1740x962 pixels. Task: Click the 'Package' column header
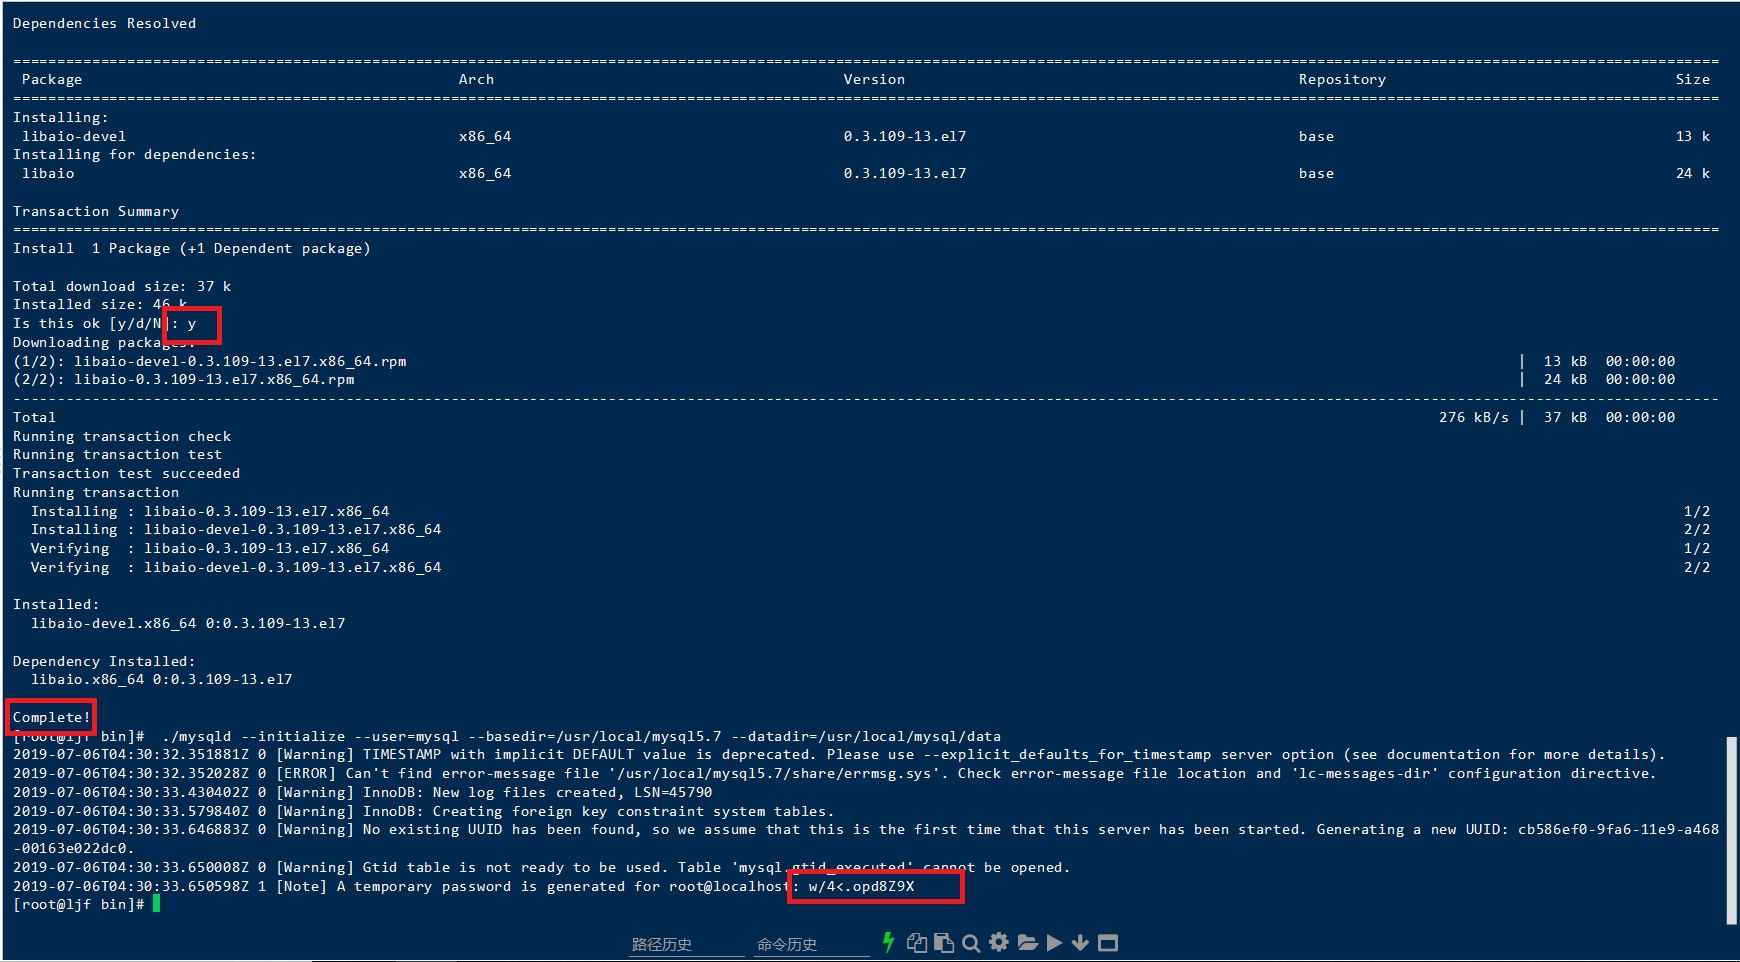pyautogui.click(x=52, y=79)
